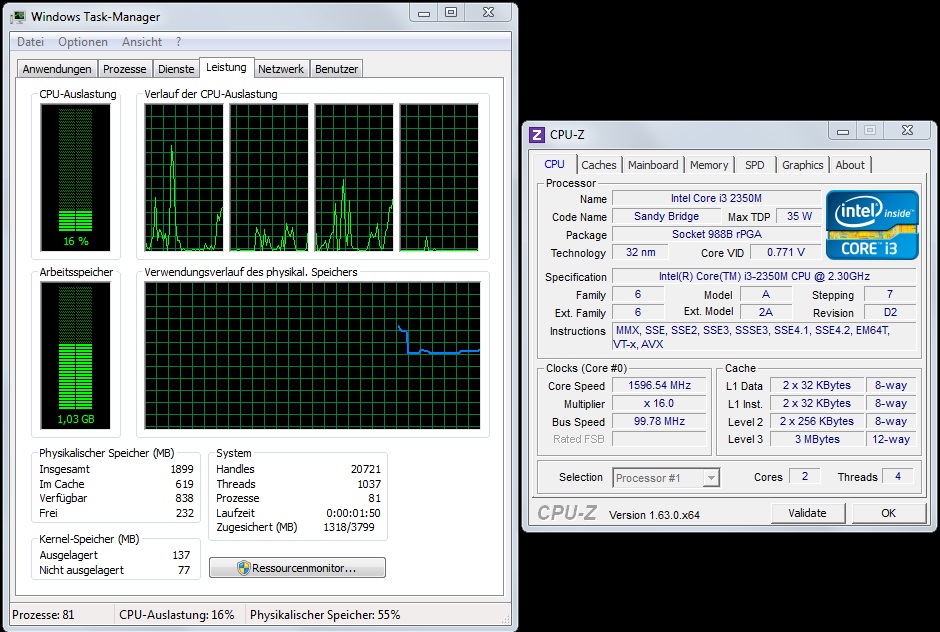940x632 pixels.
Task: Click the Multiplier value x 16.0
Action: [659, 404]
